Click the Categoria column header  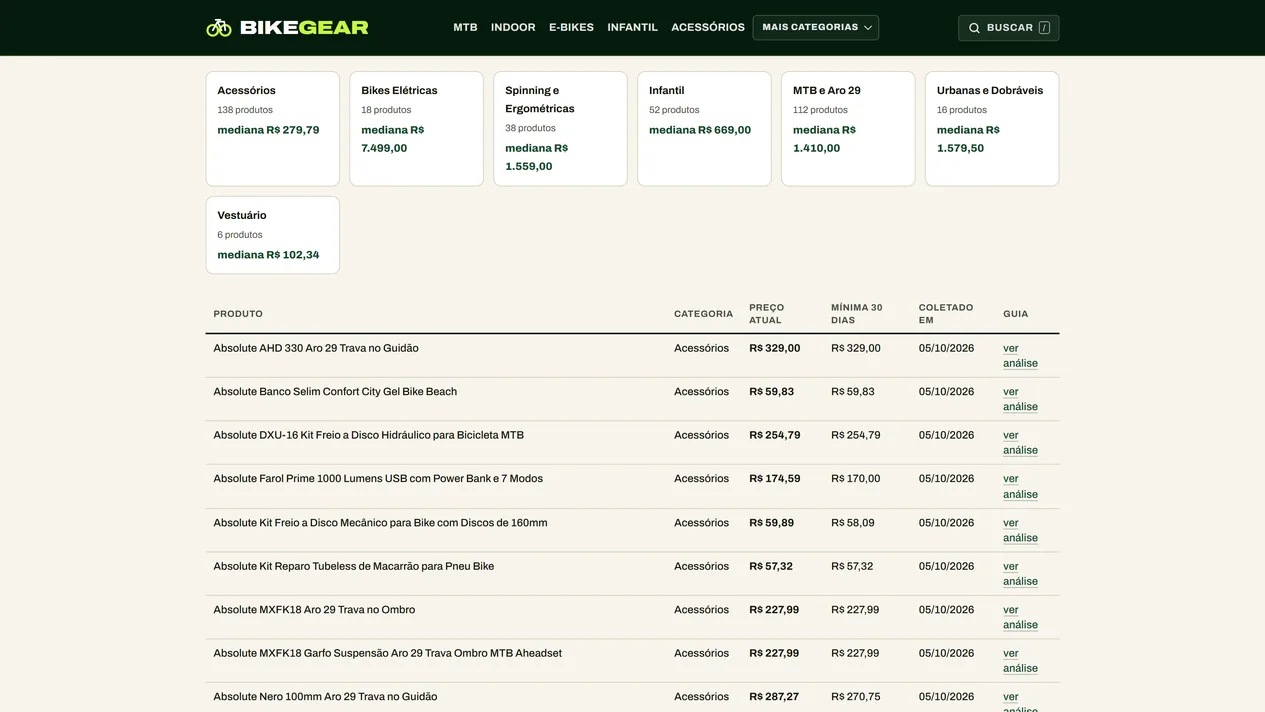(703, 314)
